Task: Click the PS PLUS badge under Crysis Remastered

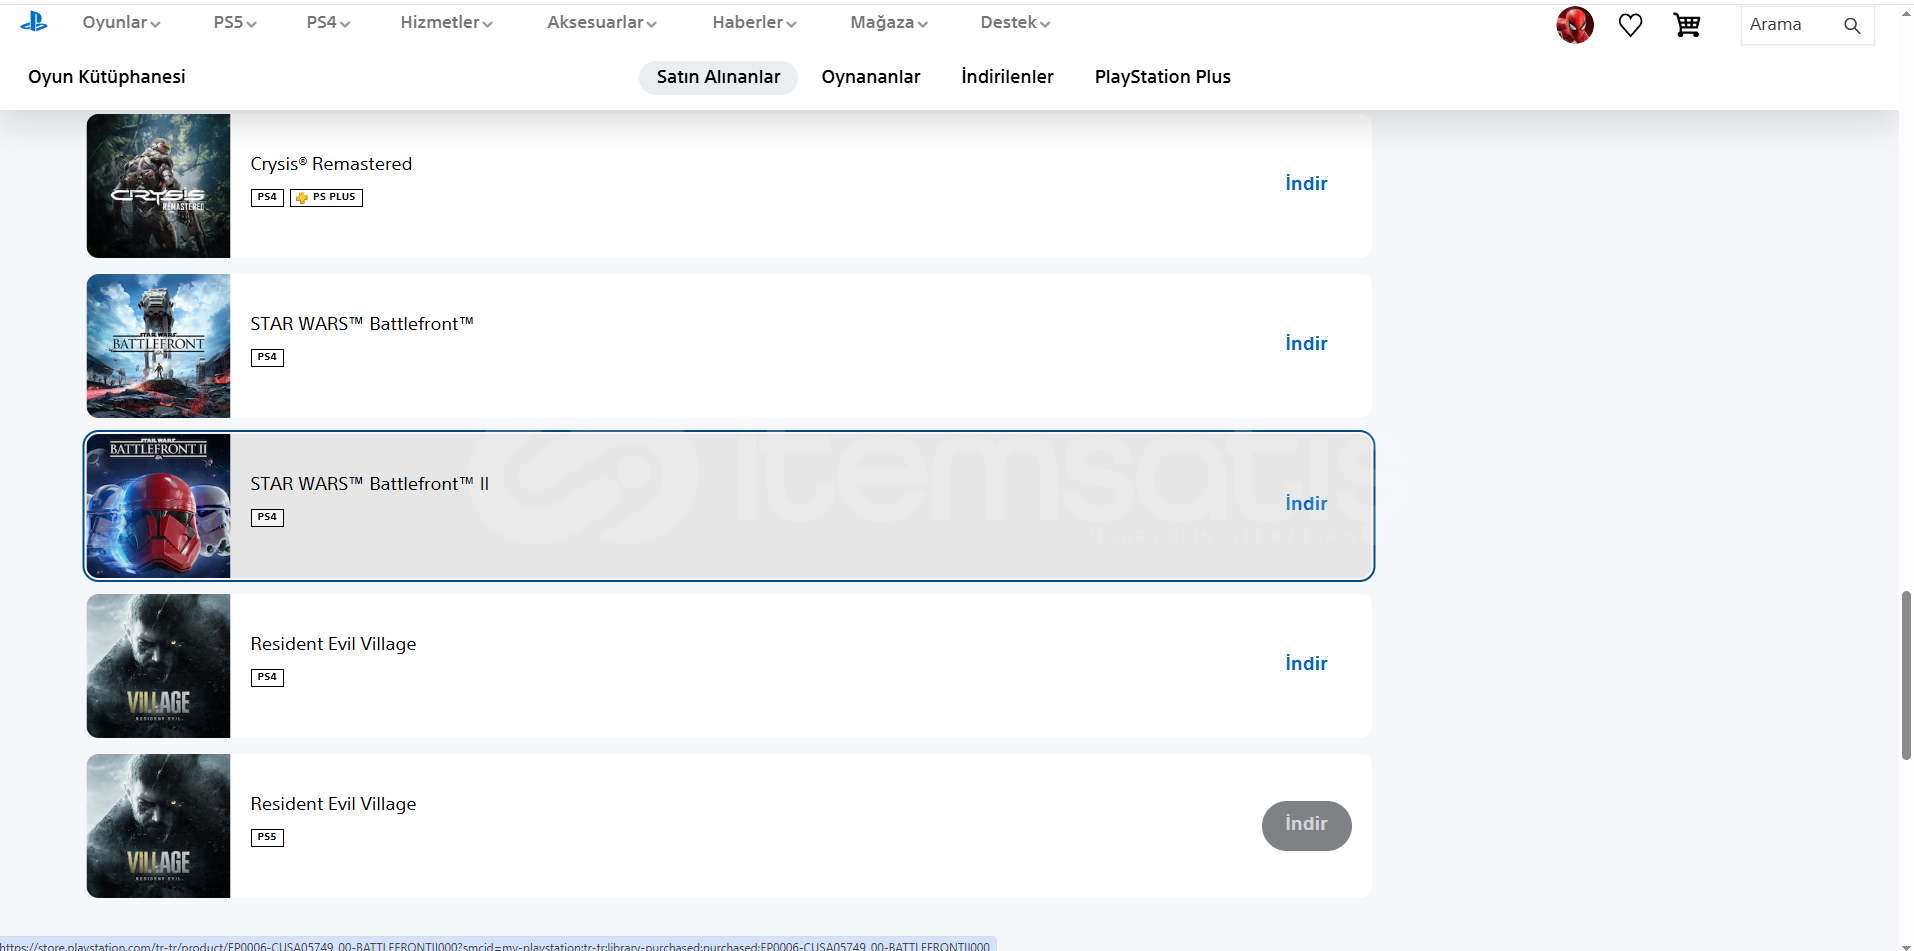Action: pyautogui.click(x=326, y=198)
